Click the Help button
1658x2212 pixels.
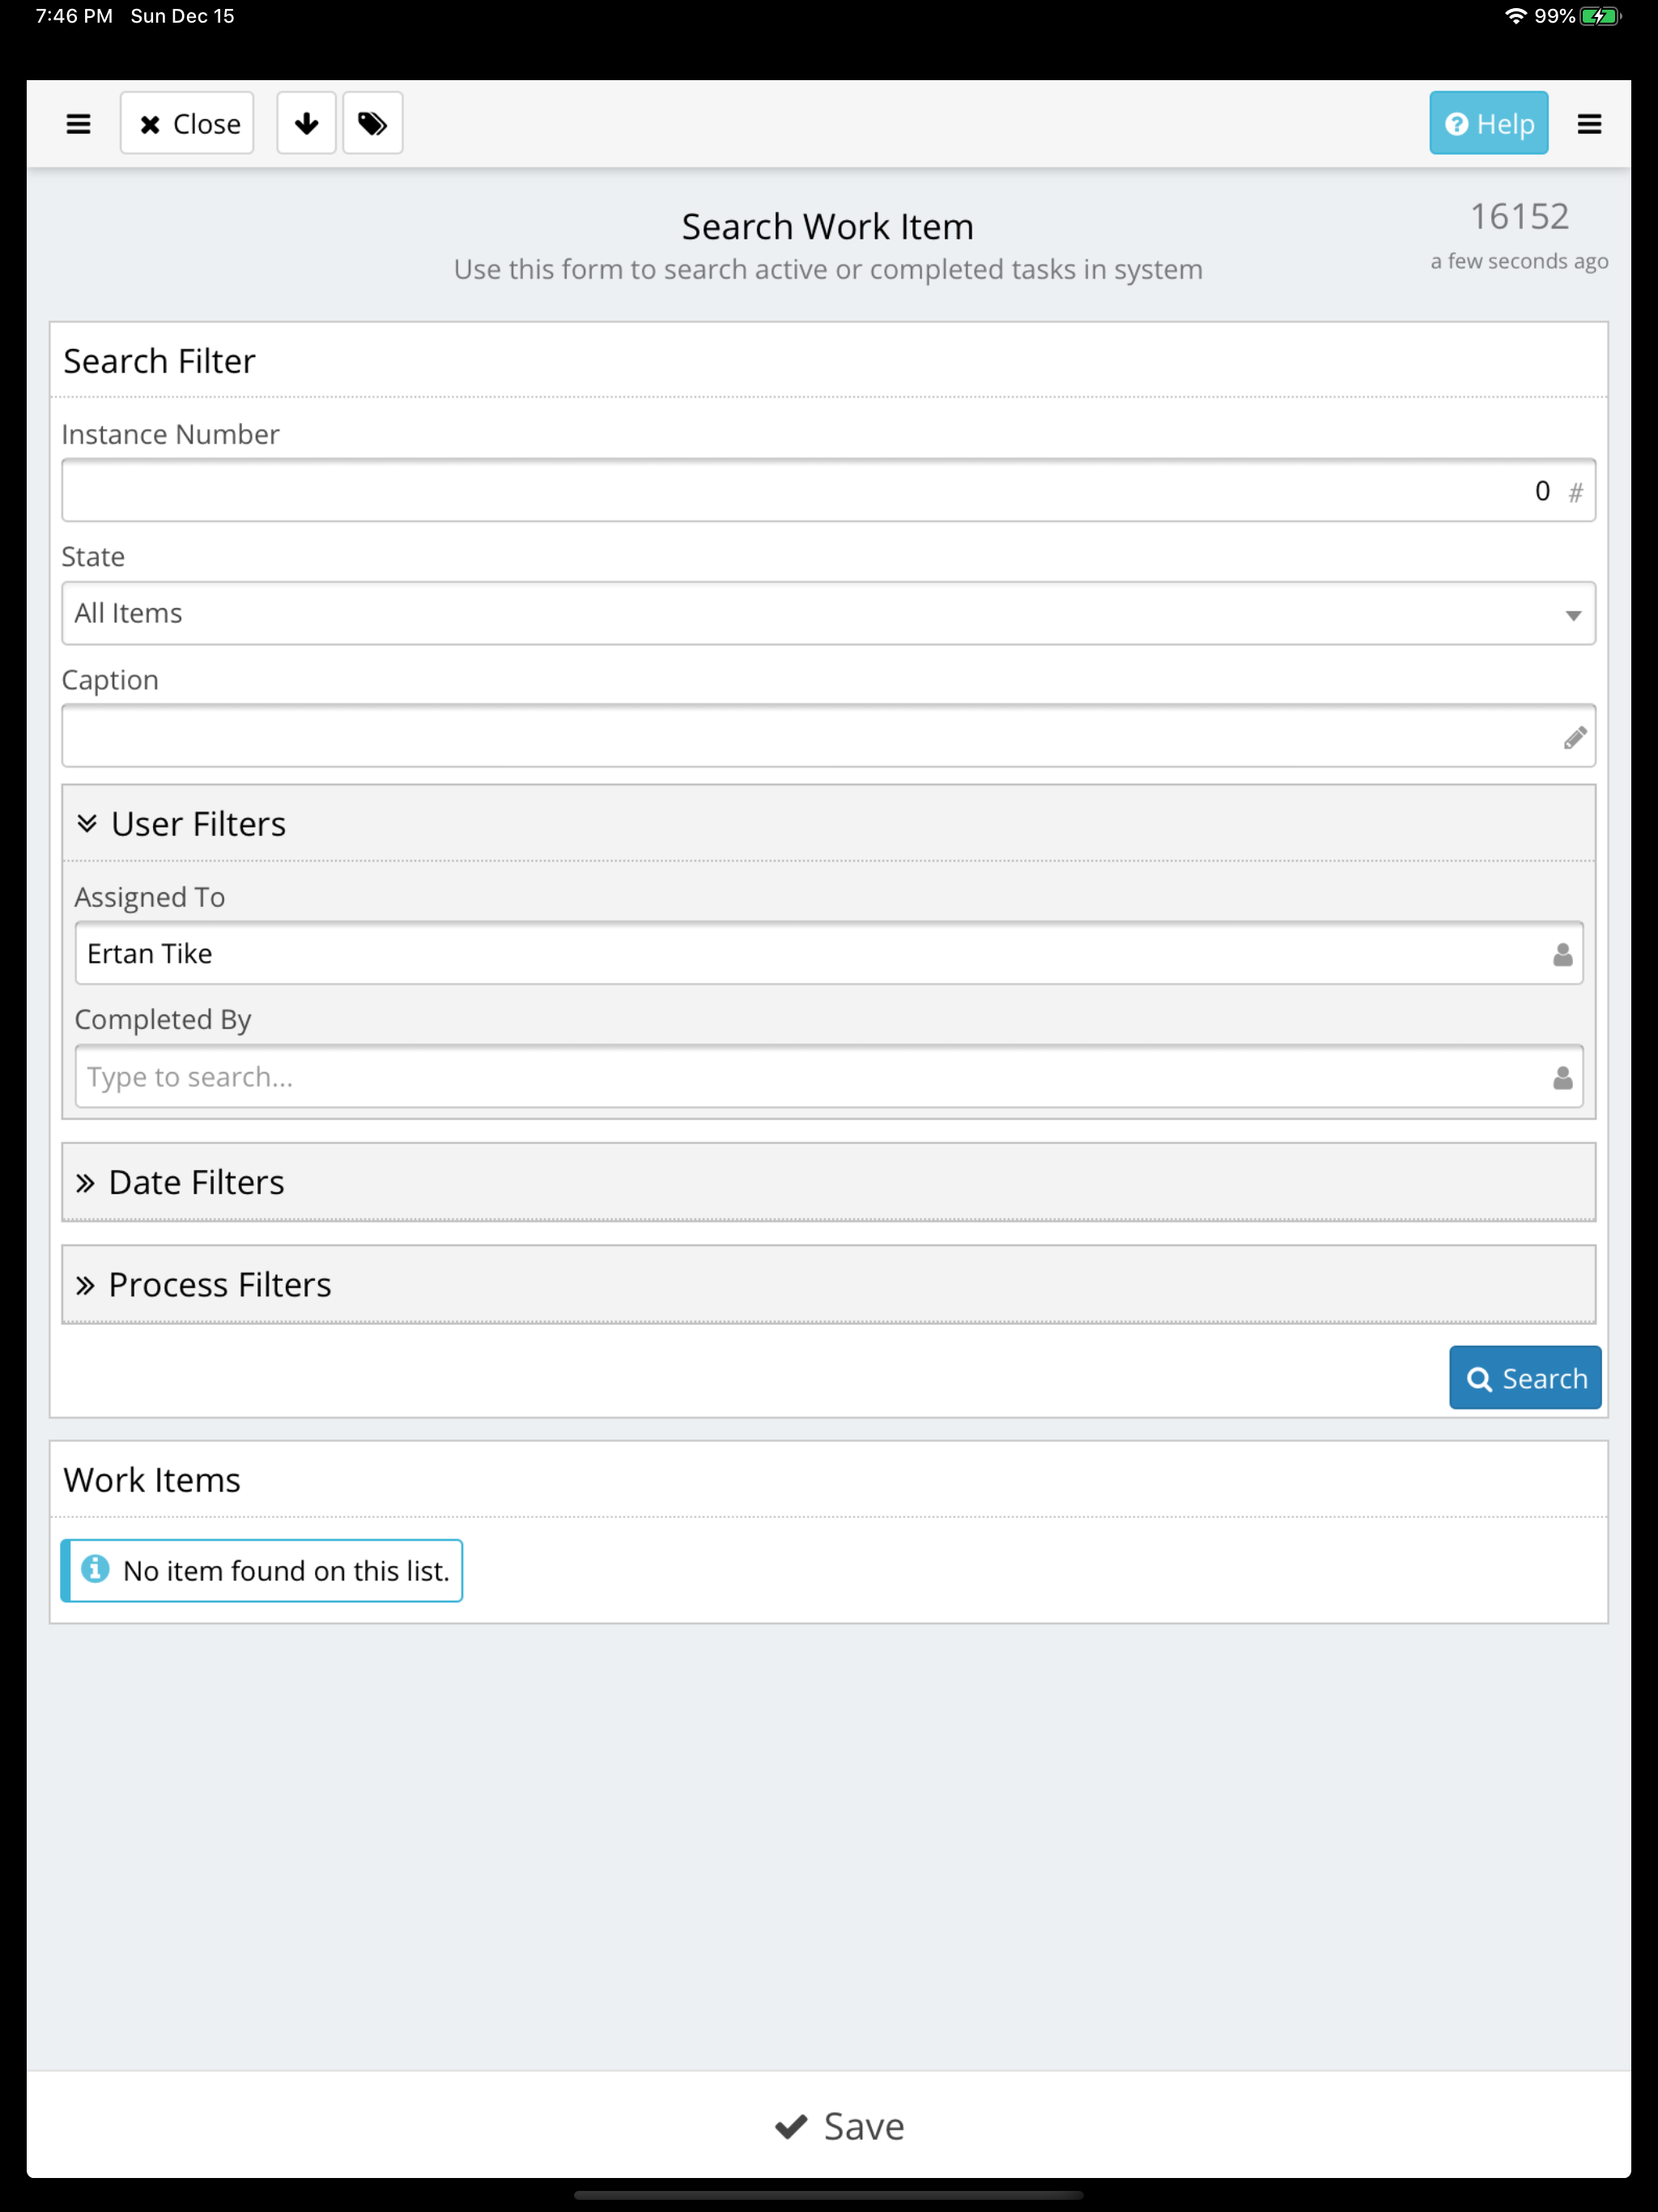pyautogui.click(x=1488, y=123)
